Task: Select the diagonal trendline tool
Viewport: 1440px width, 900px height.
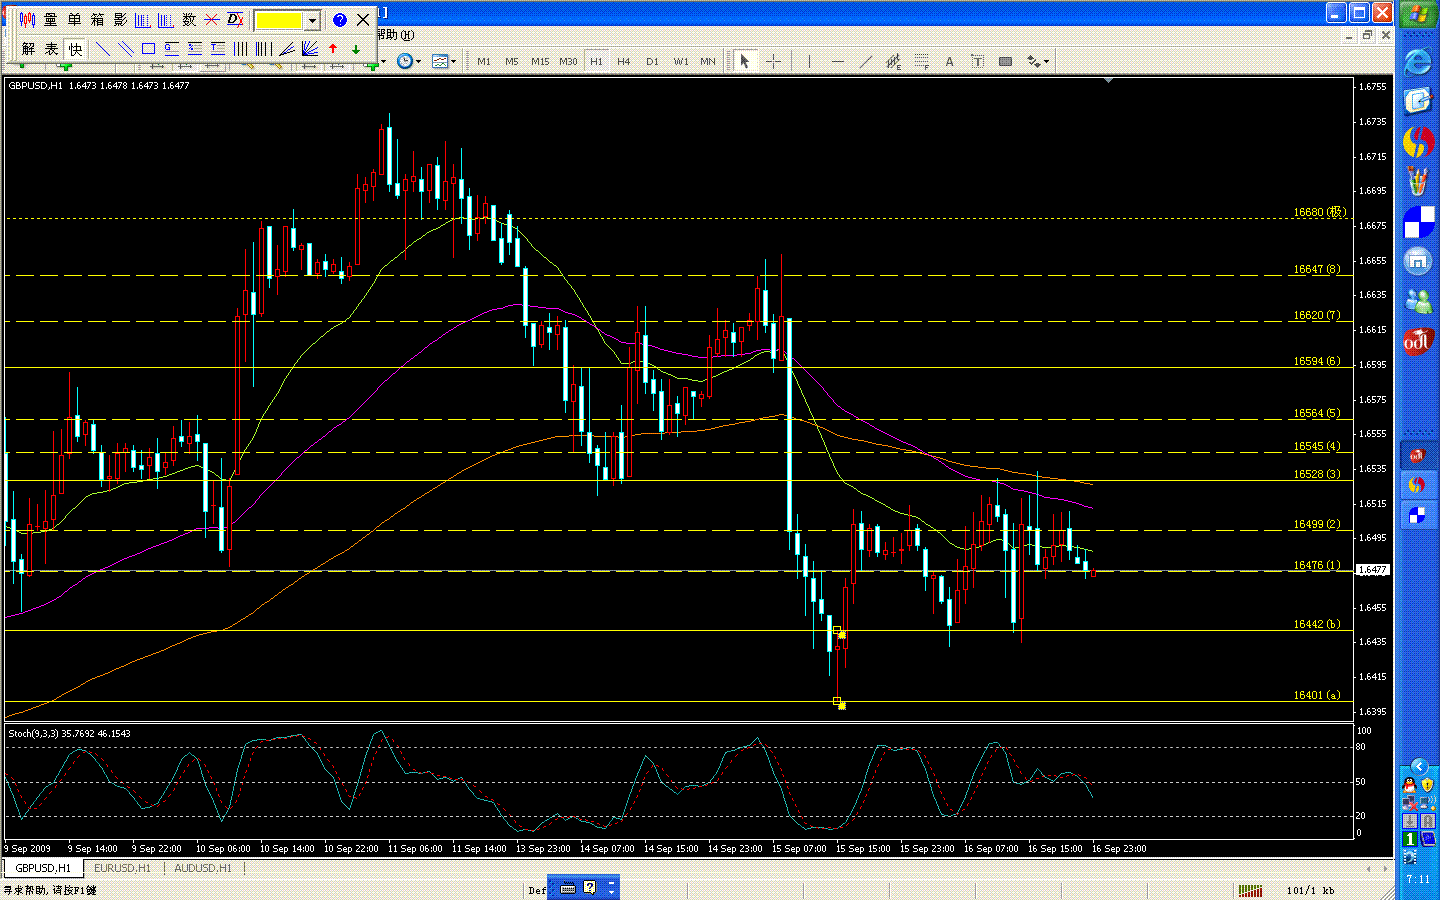Action: point(866,61)
